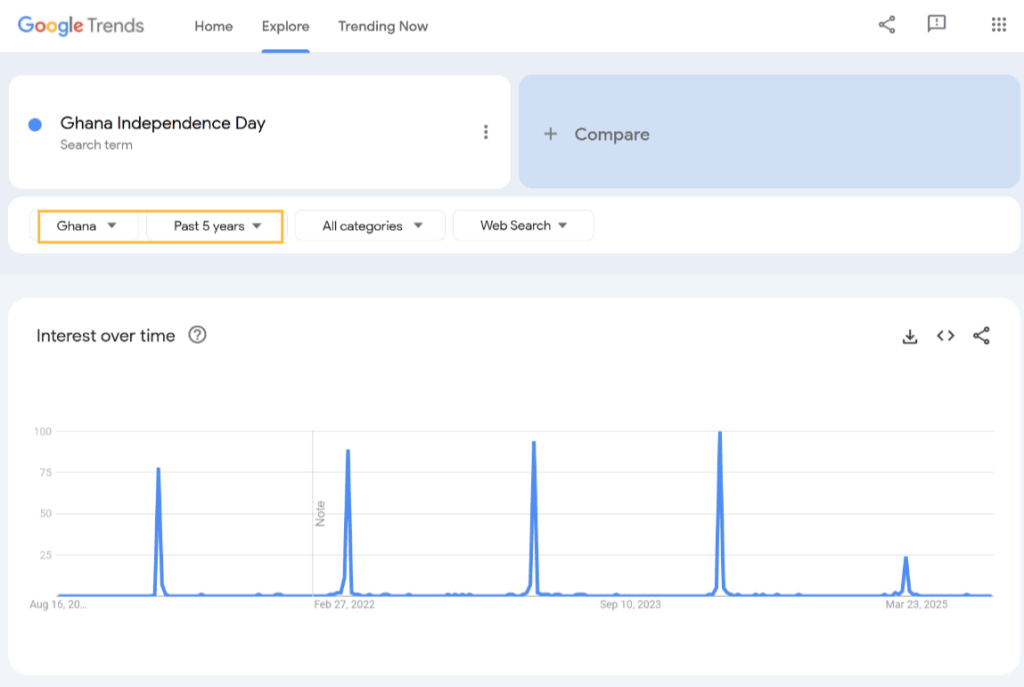The width and height of the screenshot is (1024, 687).
Task: Click the Compare card
Action: coord(769,131)
